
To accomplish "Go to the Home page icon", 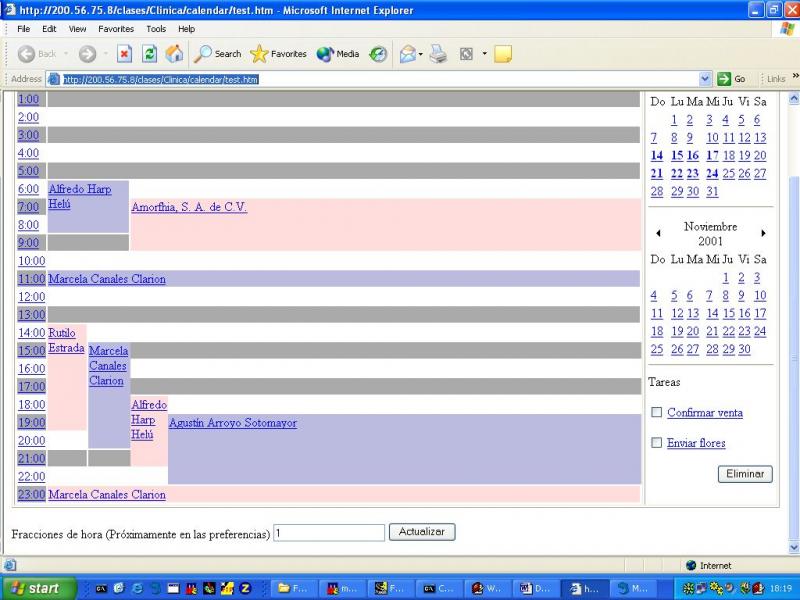I will click(x=174, y=54).
